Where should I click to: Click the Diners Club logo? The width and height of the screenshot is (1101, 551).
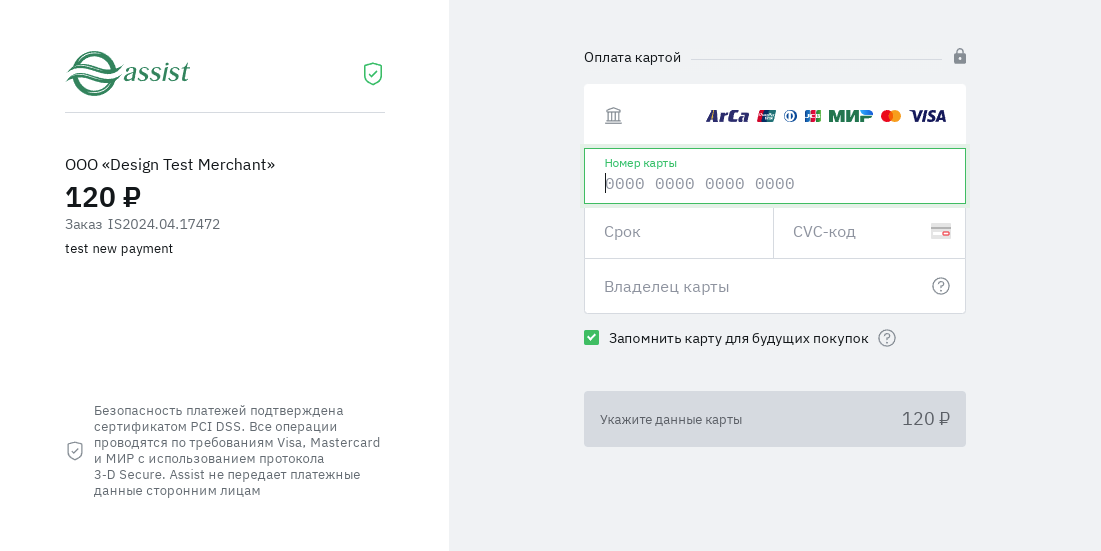[790, 116]
